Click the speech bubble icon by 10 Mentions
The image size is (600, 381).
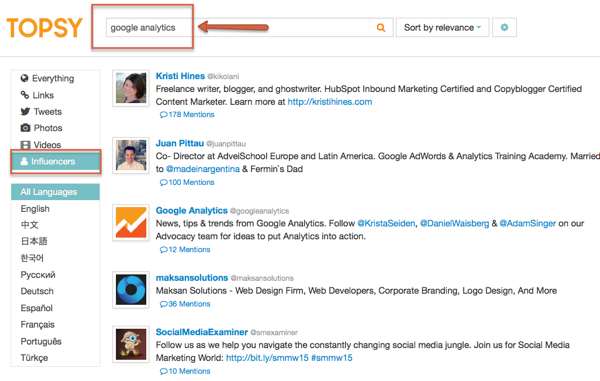coord(163,371)
